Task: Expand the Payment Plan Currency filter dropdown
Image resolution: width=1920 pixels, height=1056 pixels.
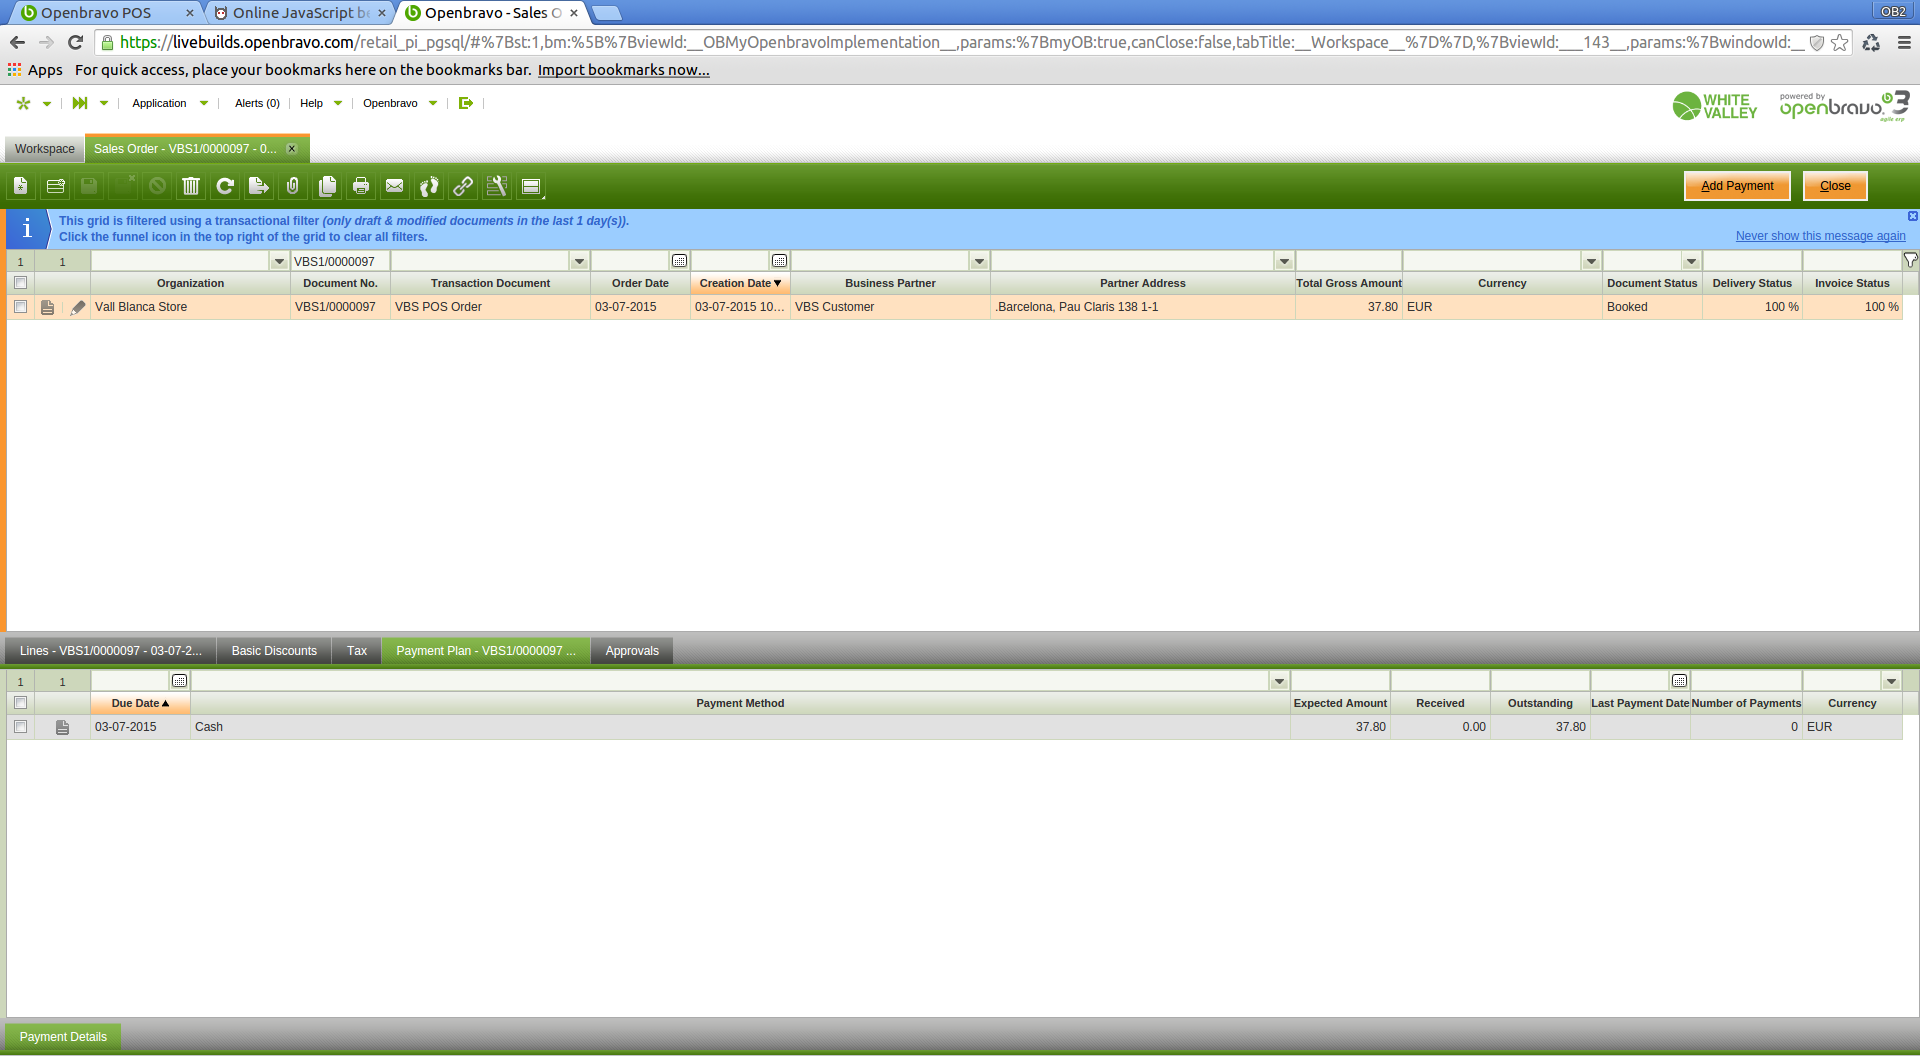Action: (1891, 681)
